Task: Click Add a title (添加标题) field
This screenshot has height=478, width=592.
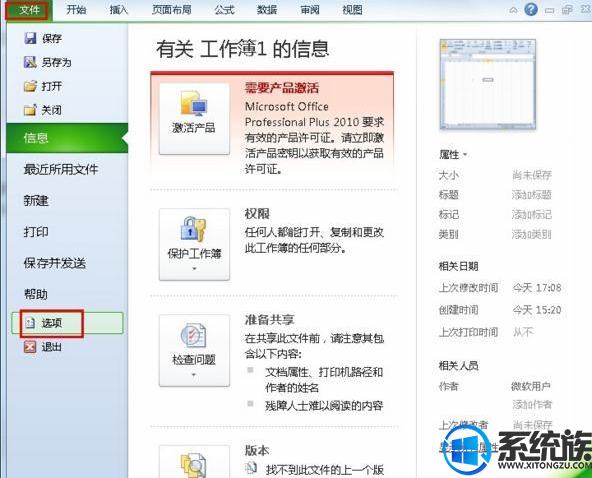Action: 532,195
